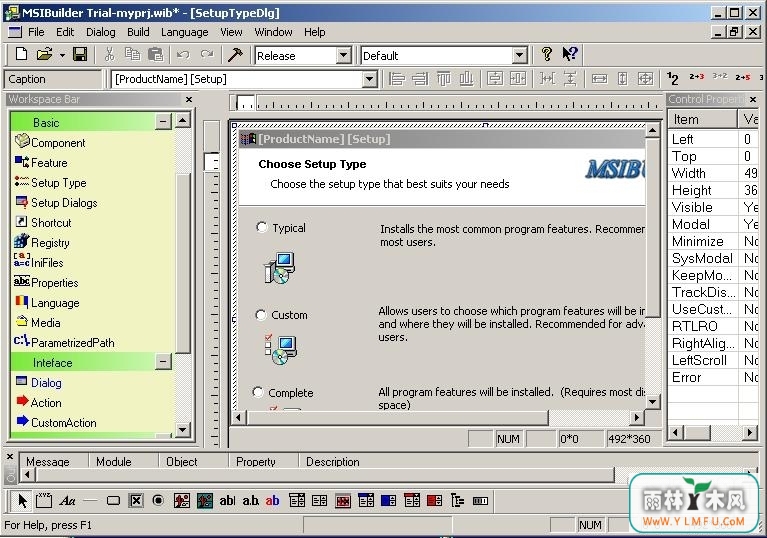The width and height of the screenshot is (767, 538).
Task: Click the Redo arrow icon
Action: [x=207, y=55]
